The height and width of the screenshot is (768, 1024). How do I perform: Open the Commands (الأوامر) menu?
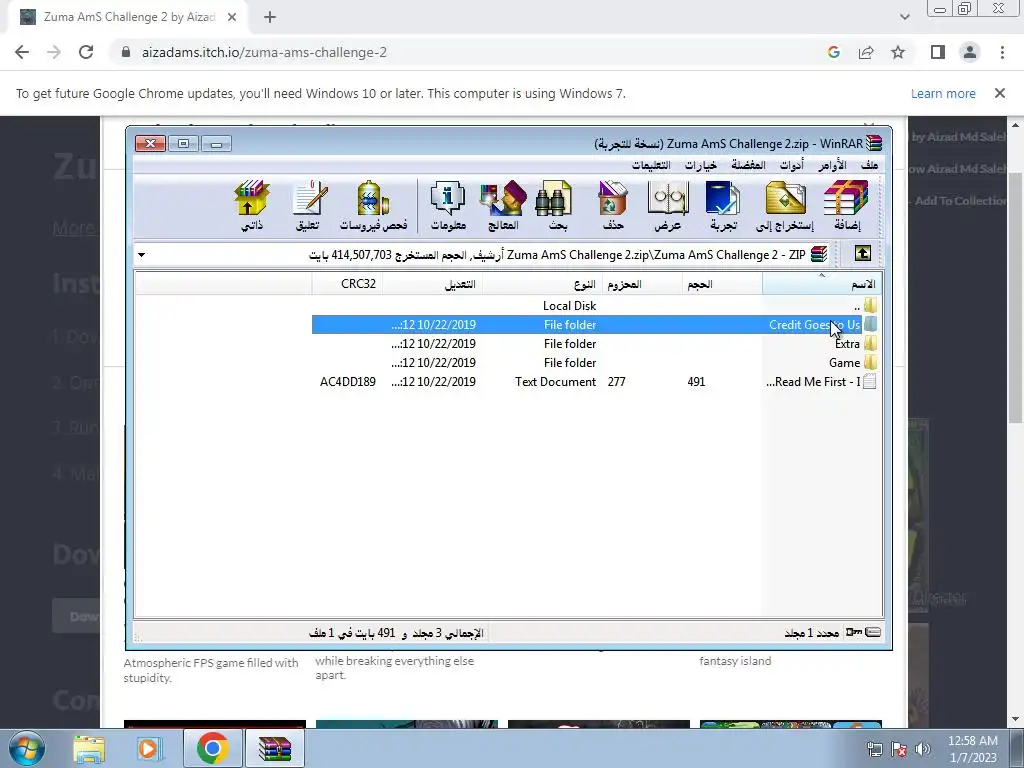(833, 165)
